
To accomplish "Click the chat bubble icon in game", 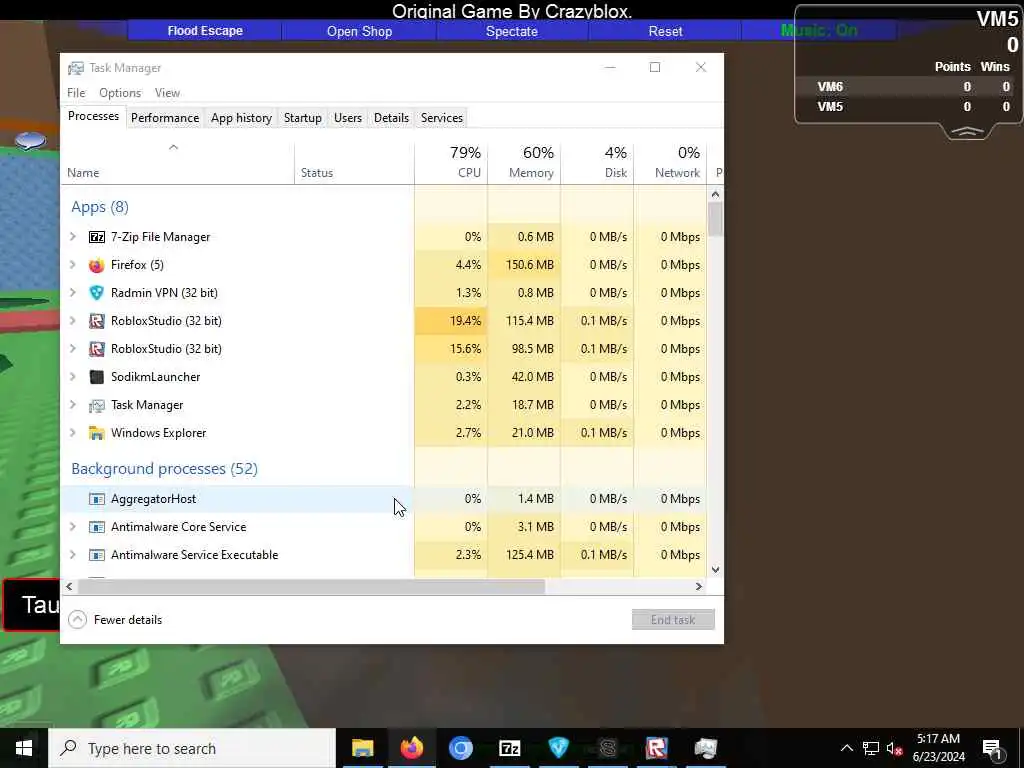I will 30,140.
